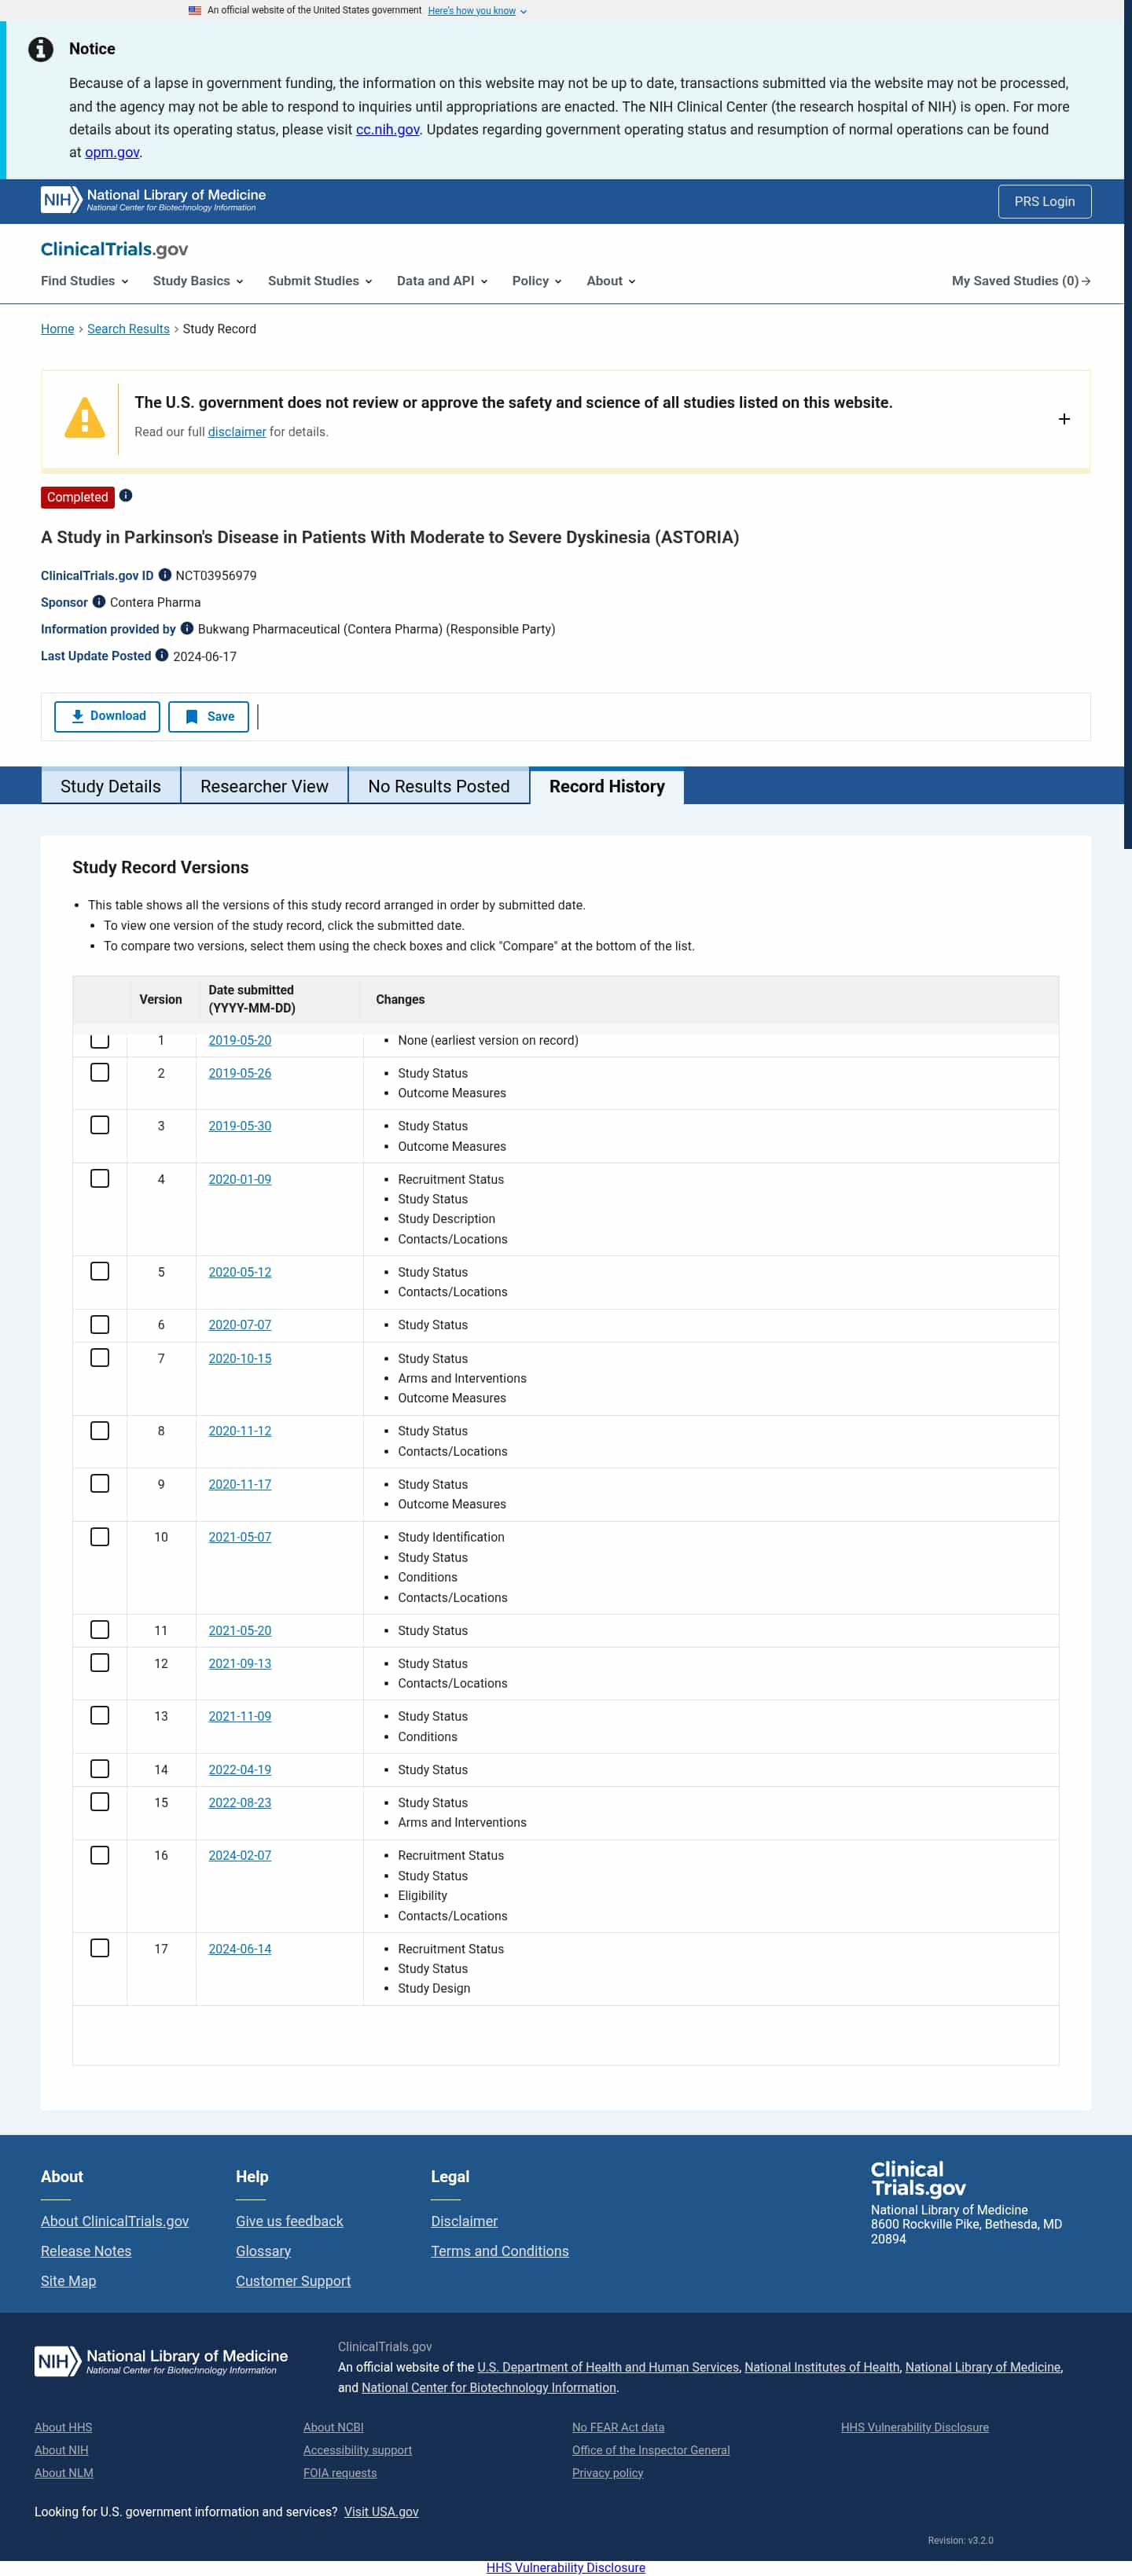Switch to the Study Details tab
The width and height of the screenshot is (1132, 2576).
(111, 786)
